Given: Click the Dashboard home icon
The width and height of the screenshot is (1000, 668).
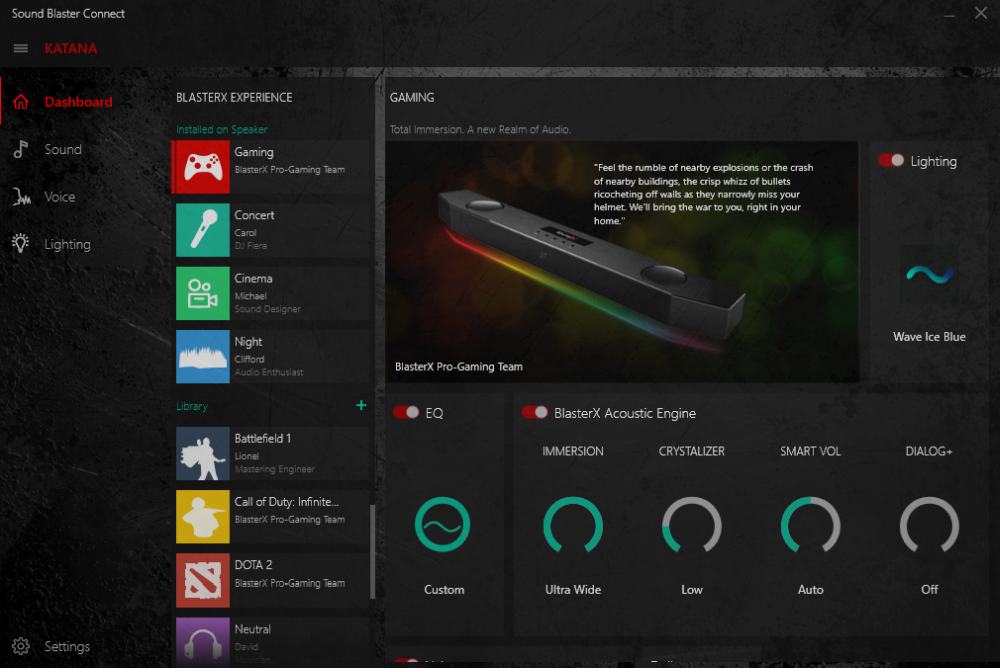Looking at the screenshot, I should click(21, 101).
